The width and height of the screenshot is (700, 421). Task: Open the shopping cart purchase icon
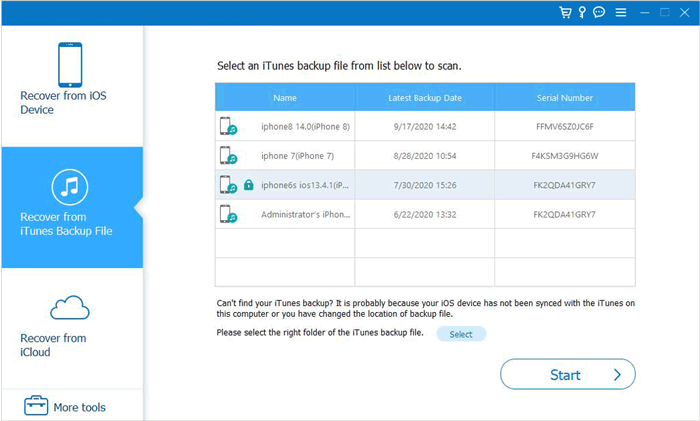tap(565, 13)
